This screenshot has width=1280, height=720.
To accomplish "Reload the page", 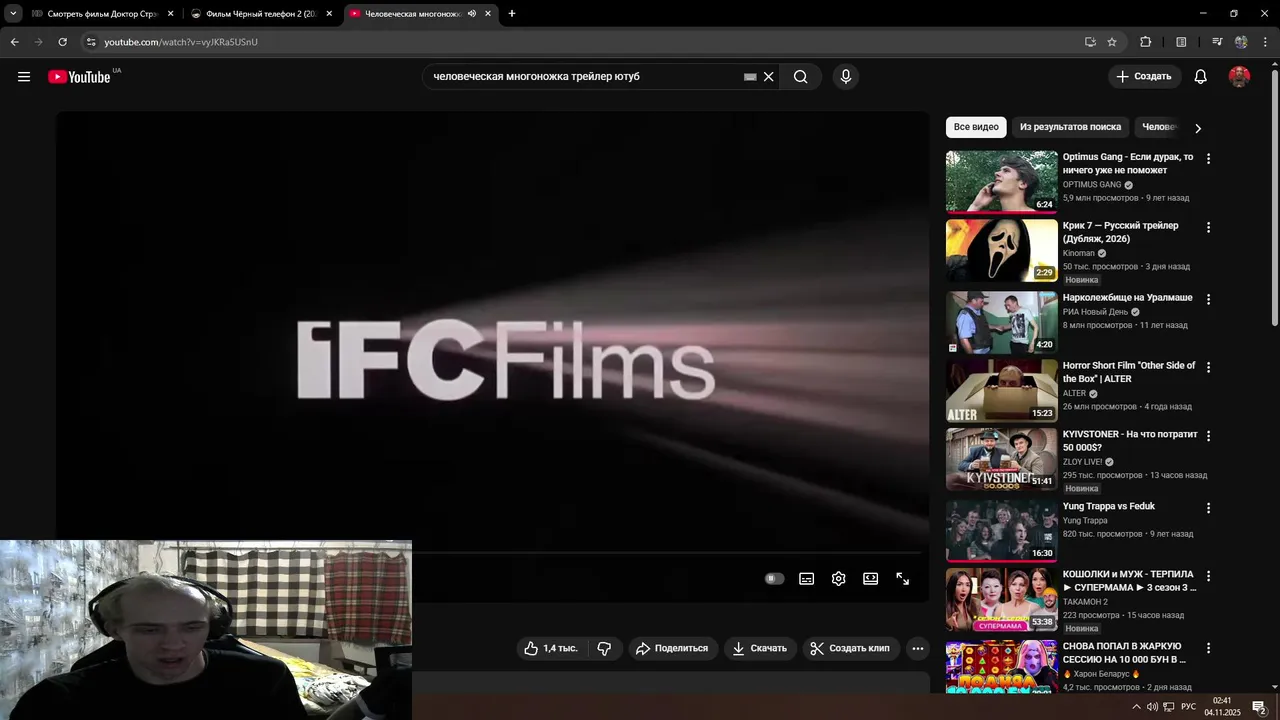I will point(62,42).
